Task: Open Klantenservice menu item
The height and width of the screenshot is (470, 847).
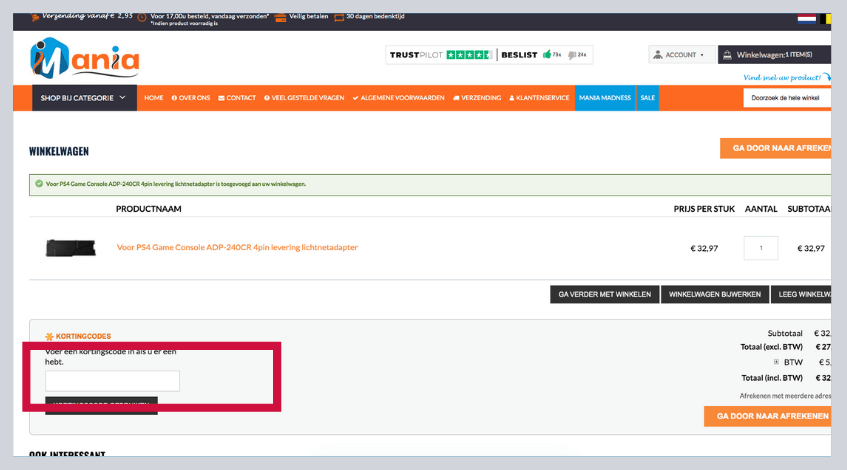Action: tap(539, 98)
